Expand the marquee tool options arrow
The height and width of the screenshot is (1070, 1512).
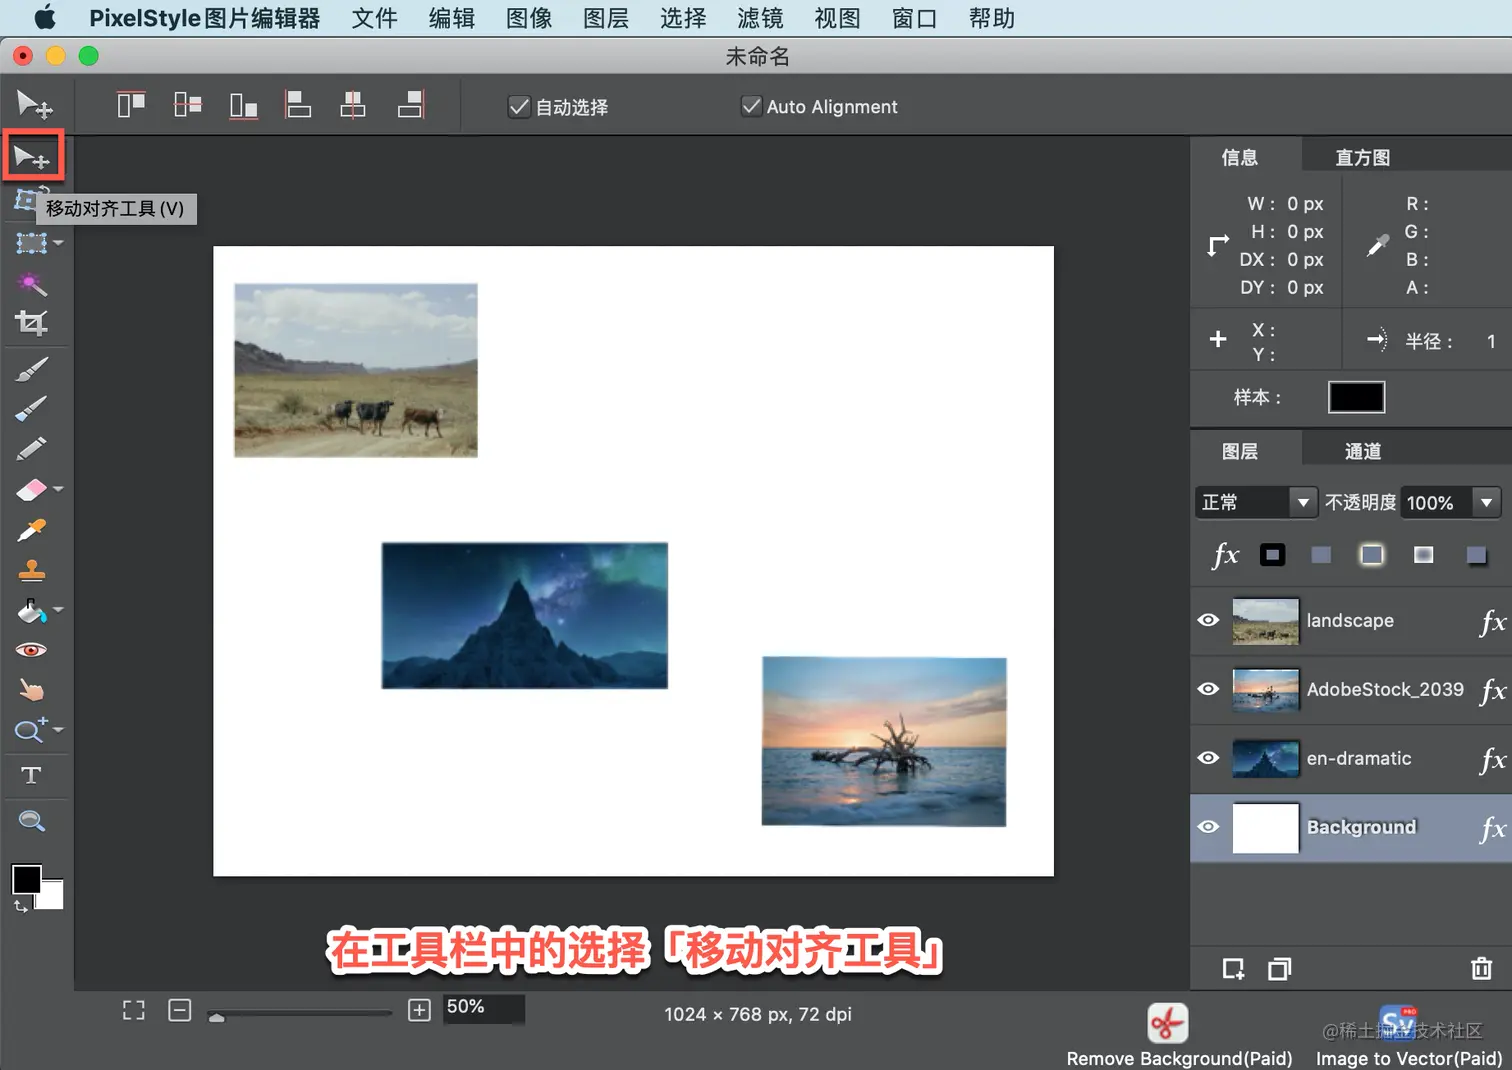click(x=58, y=243)
